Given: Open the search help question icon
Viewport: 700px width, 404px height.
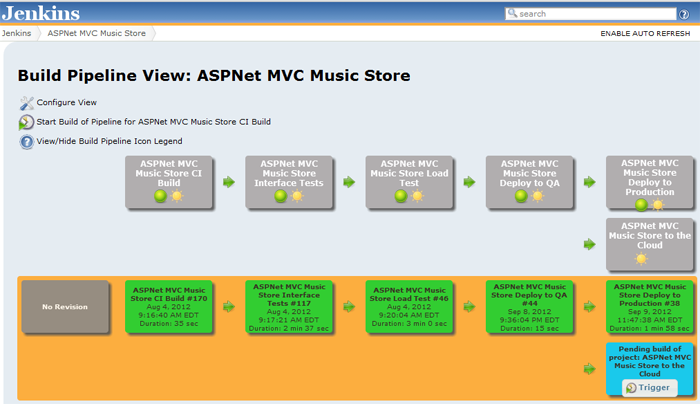Looking at the screenshot, I should [684, 14].
